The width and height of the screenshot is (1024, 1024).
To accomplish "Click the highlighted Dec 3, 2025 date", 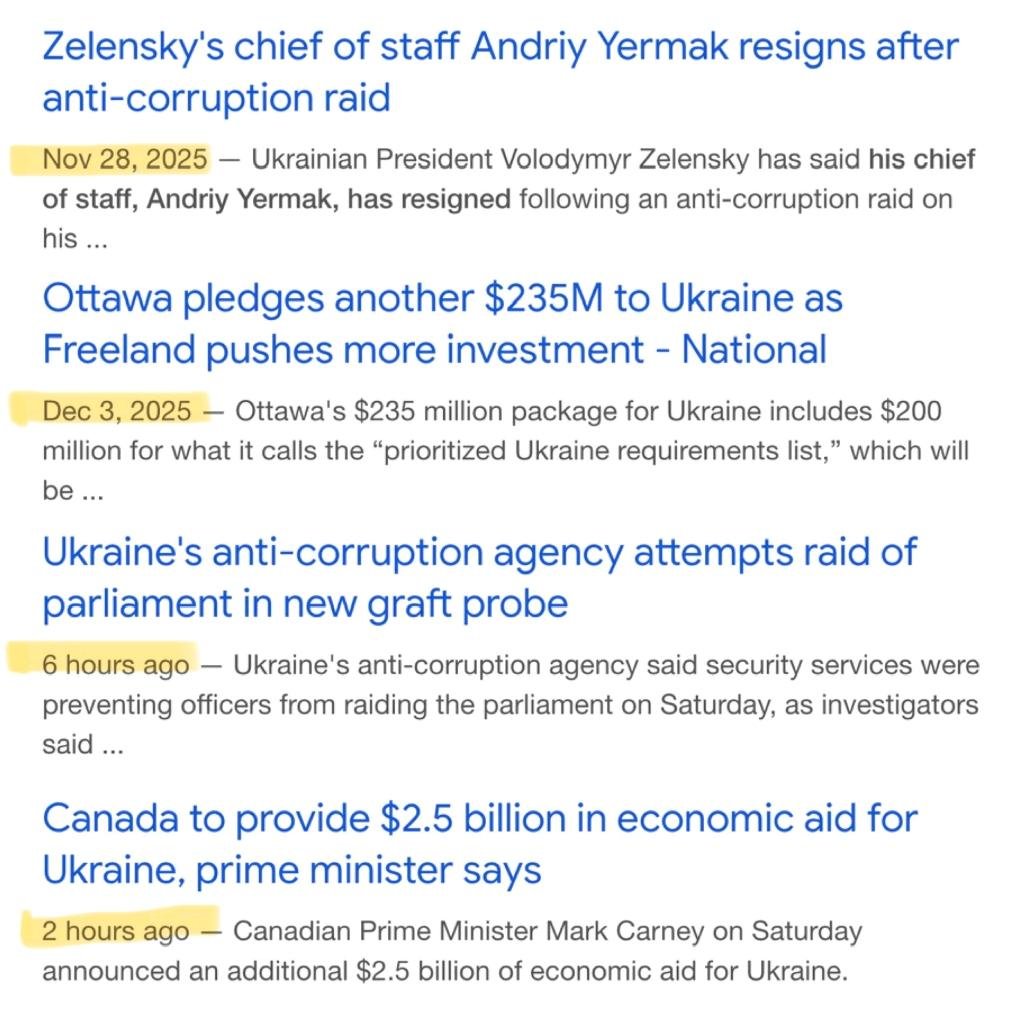I will point(116,411).
